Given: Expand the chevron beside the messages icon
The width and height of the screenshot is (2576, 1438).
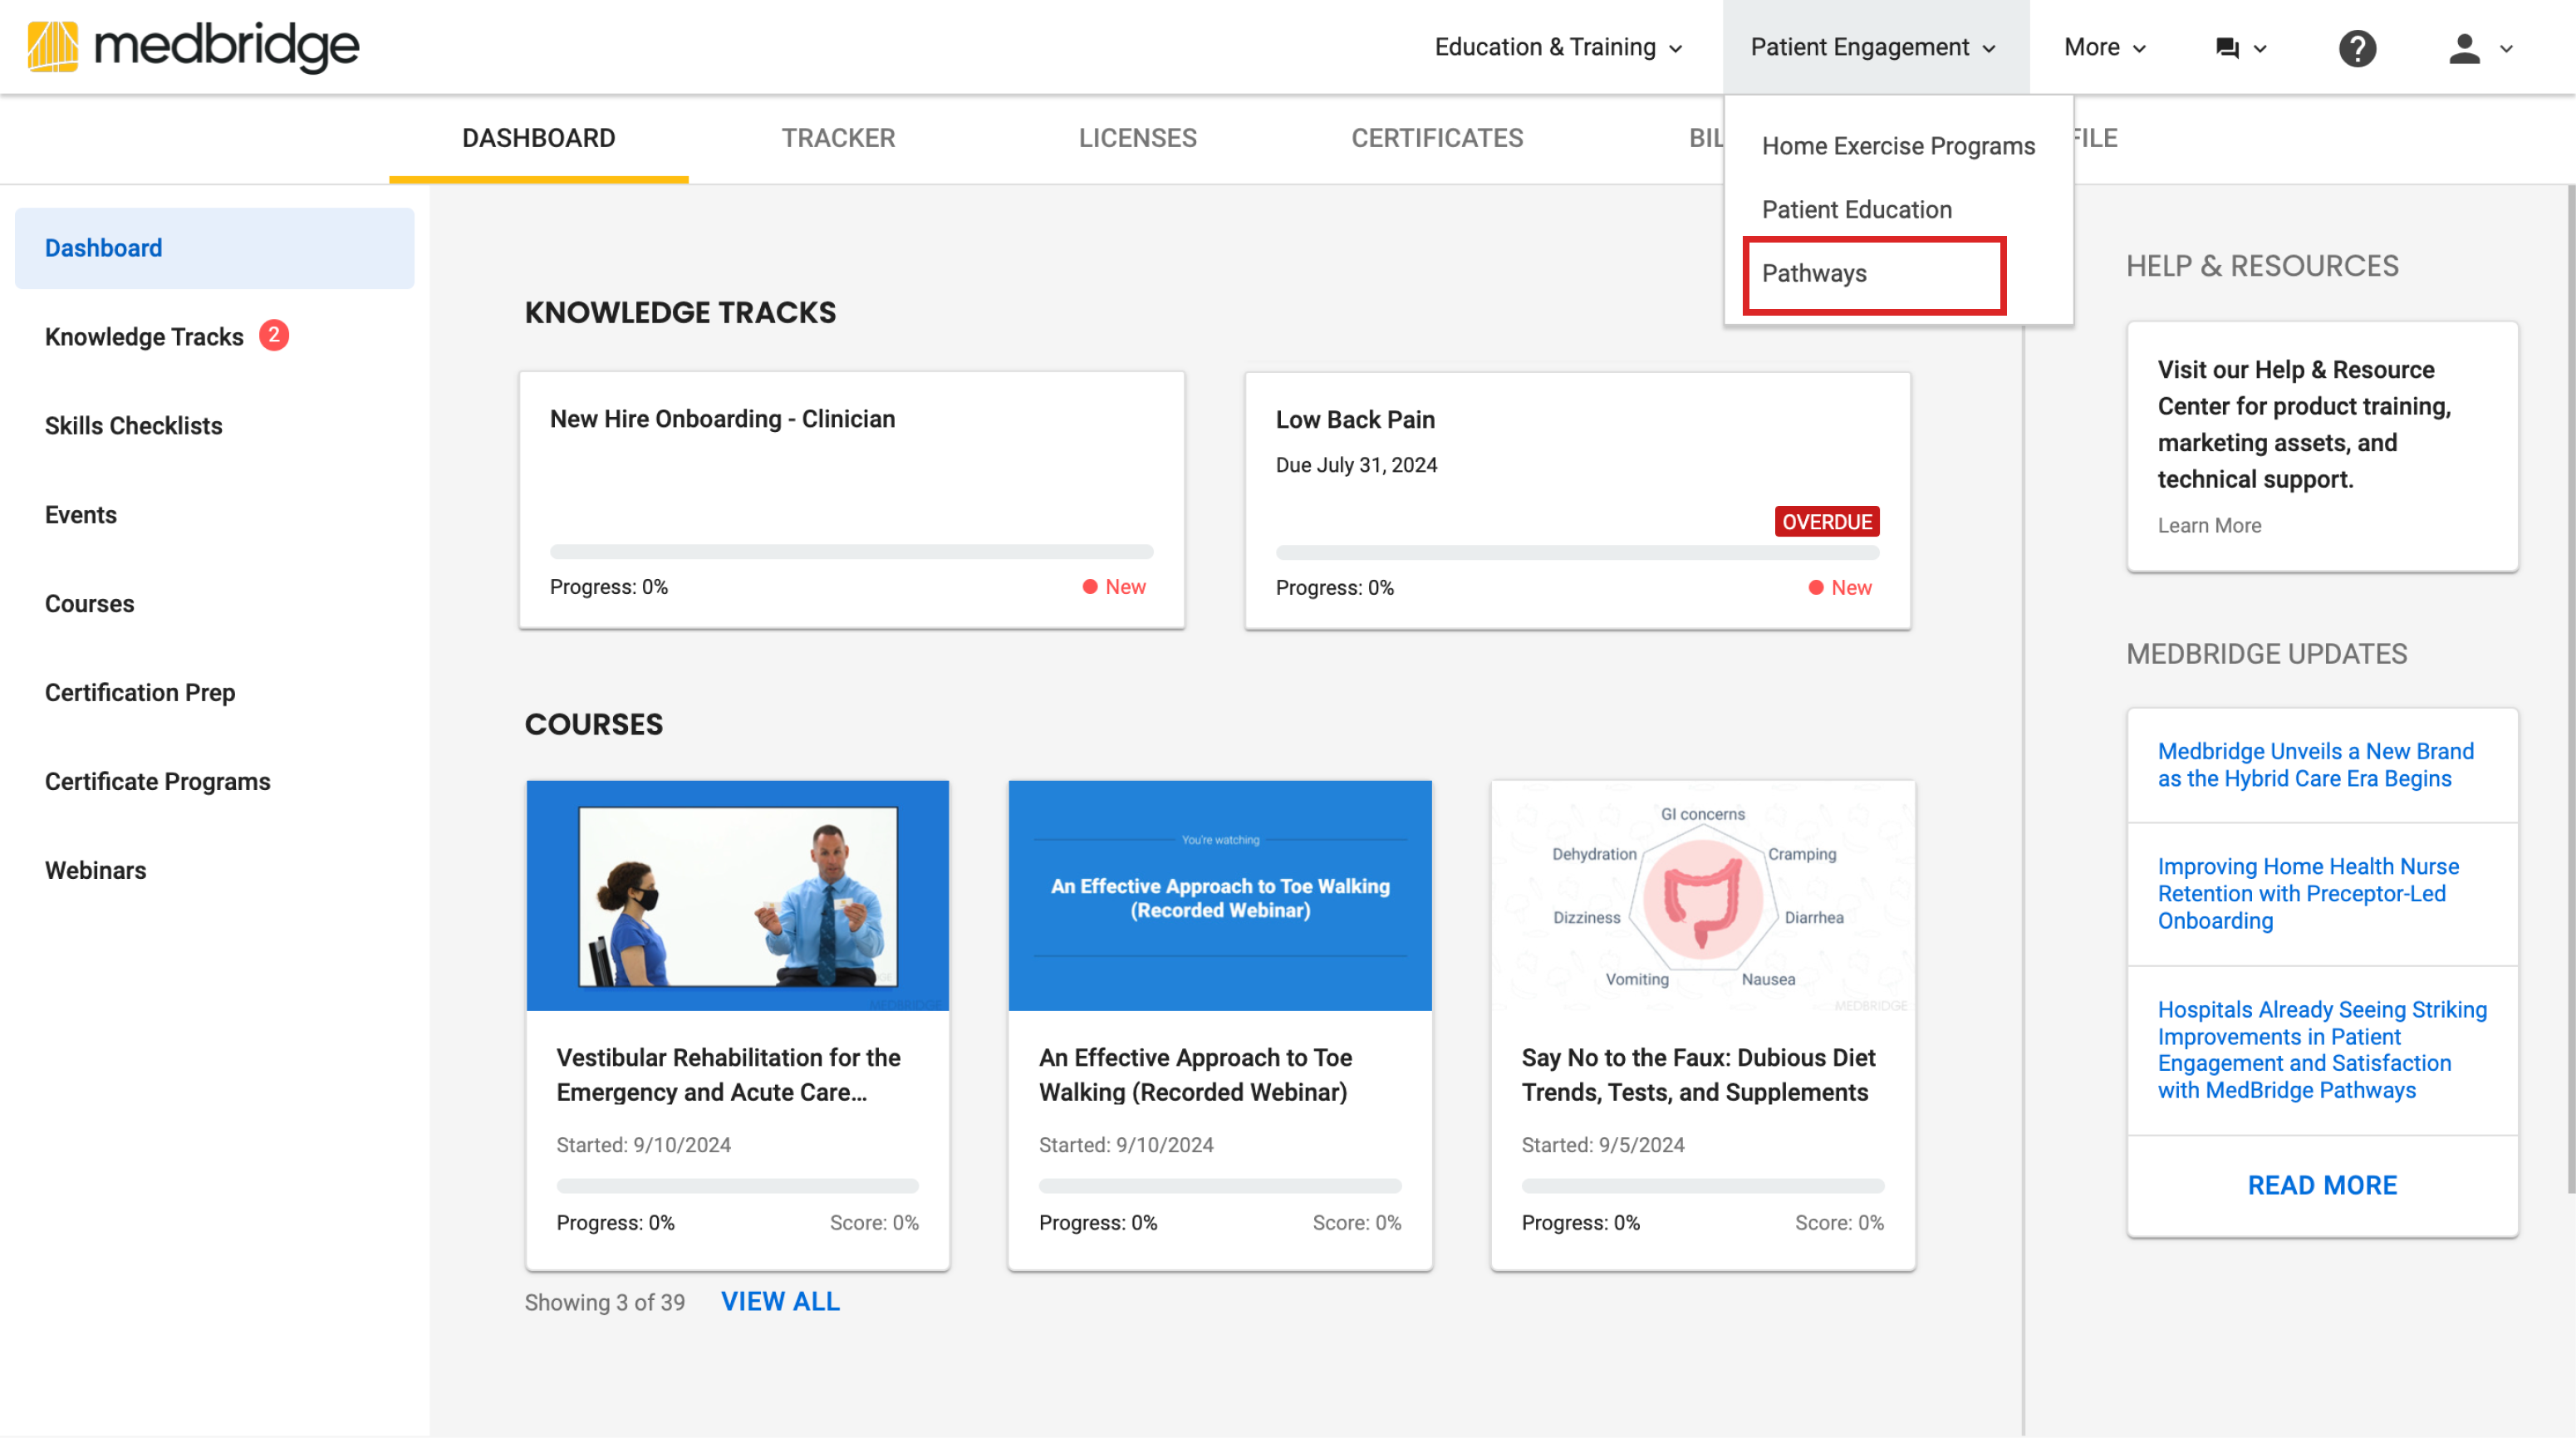Looking at the screenshot, I should 2260,48.
